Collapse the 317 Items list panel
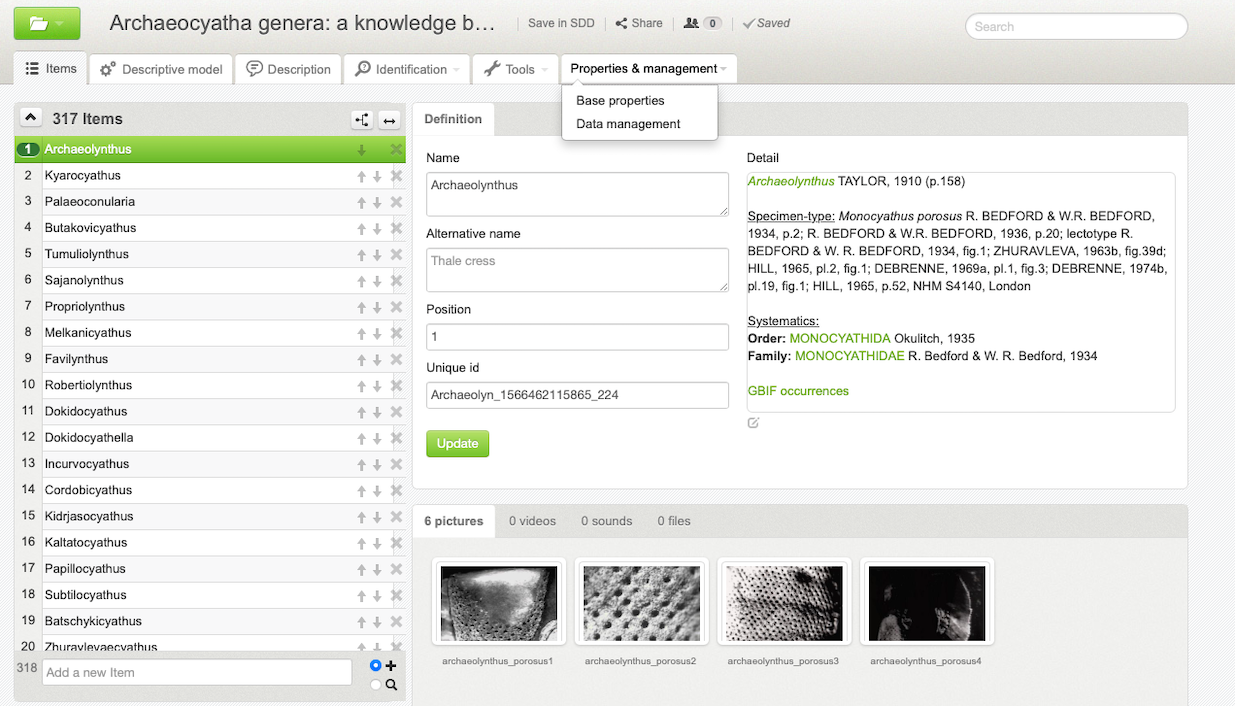The width and height of the screenshot is (1235, 706). [x=30, y=118]
